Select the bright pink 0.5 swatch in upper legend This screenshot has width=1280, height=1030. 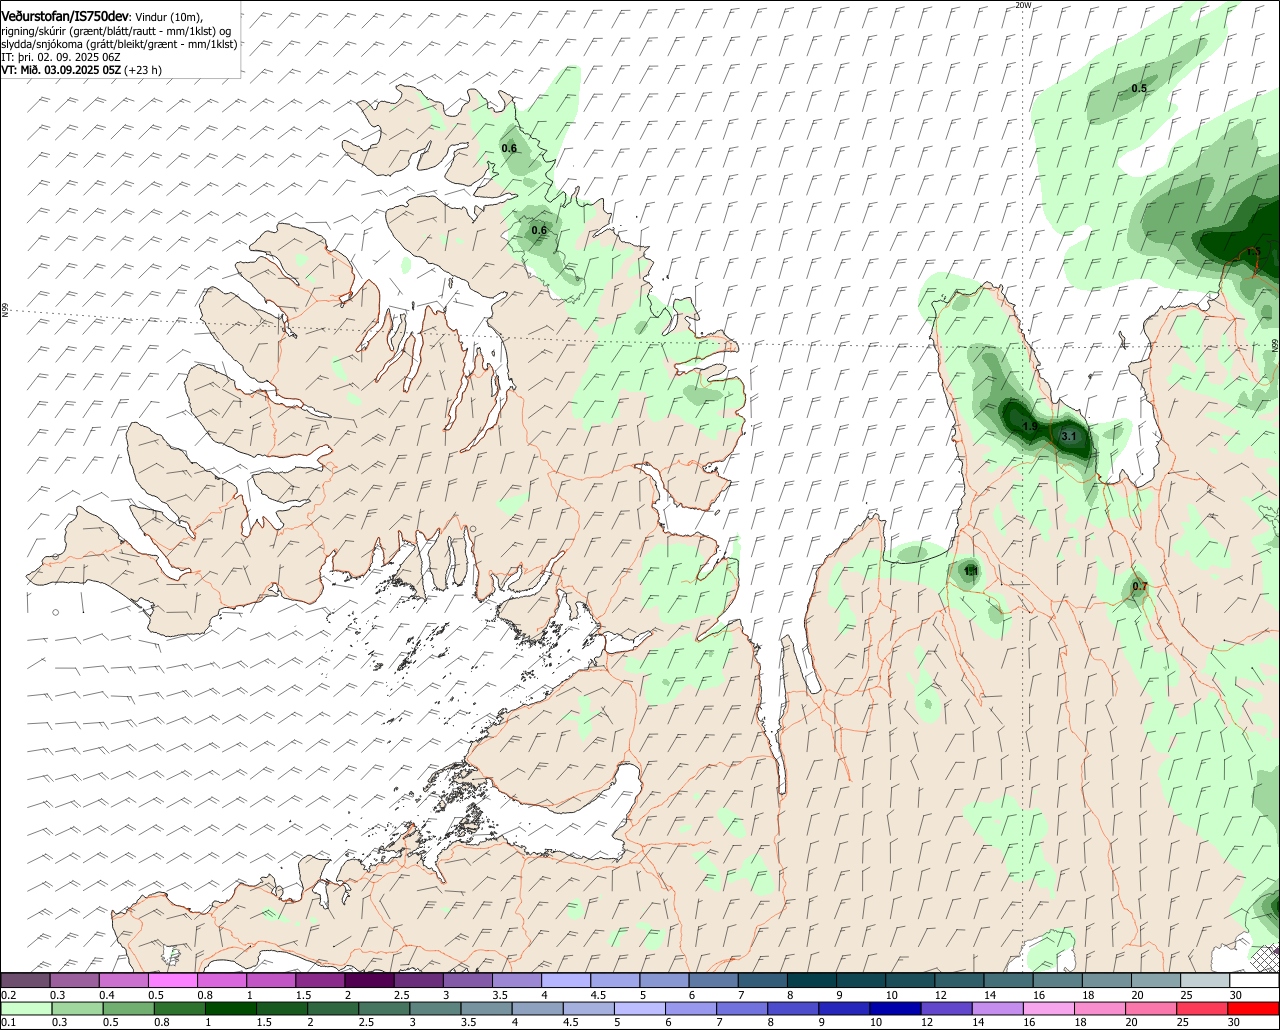pyautogui.click(x=172, y=980)
